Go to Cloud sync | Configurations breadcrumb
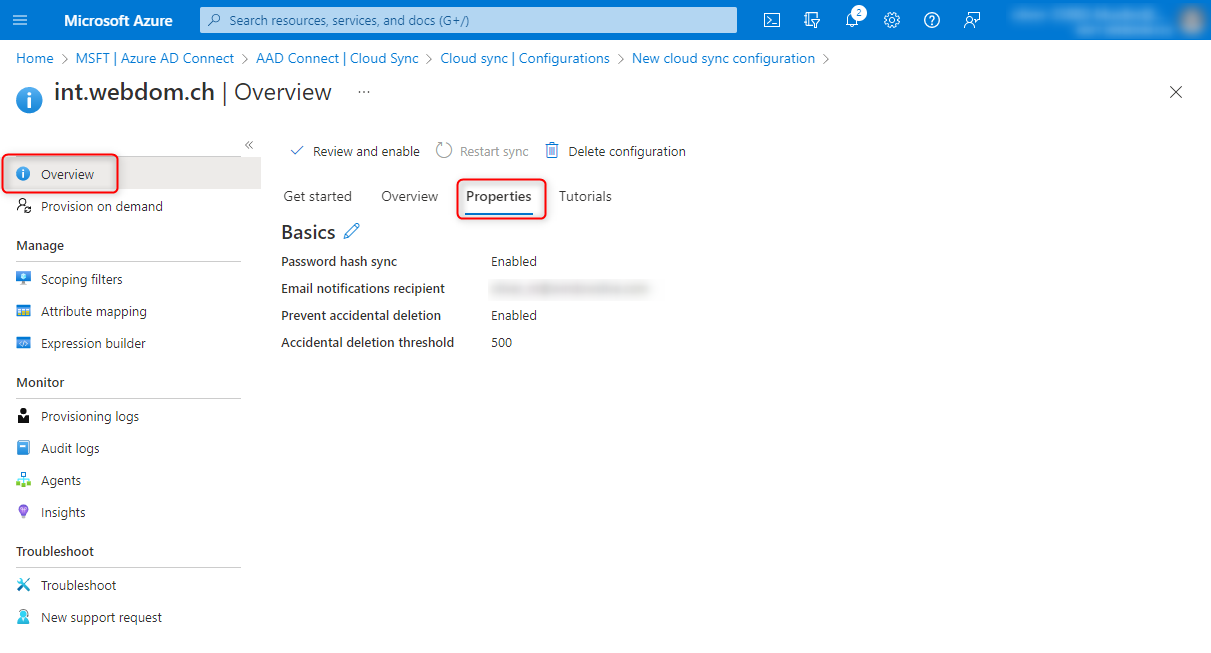Screen dimensions: 1211x653 [x=525, y=58]
